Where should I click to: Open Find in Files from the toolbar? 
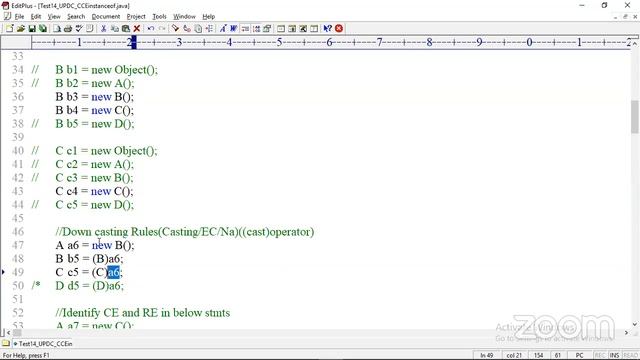(198, 29)
